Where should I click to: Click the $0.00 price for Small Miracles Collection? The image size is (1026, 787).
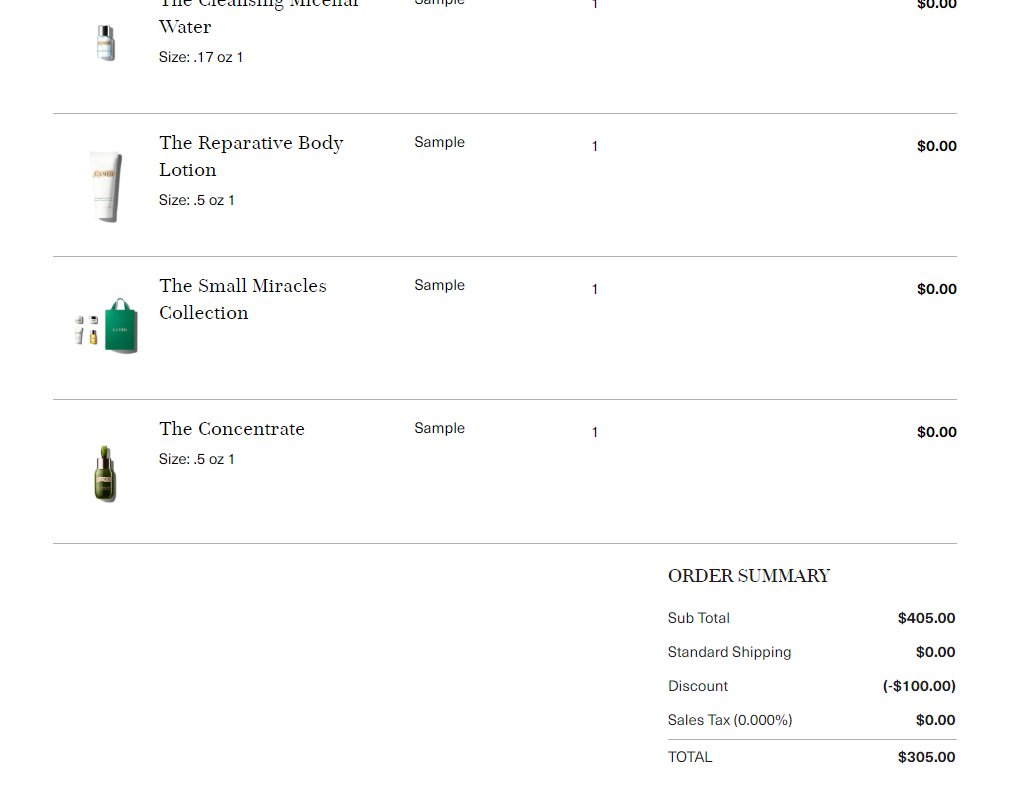936,289
